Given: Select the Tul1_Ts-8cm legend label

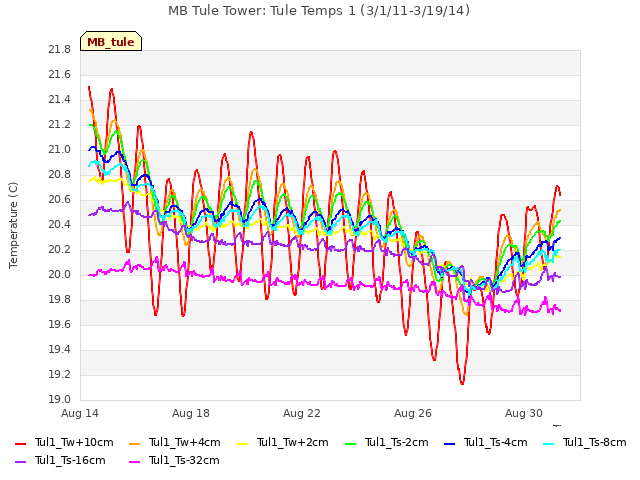Looking at the screenshot, I should [595, 442].
